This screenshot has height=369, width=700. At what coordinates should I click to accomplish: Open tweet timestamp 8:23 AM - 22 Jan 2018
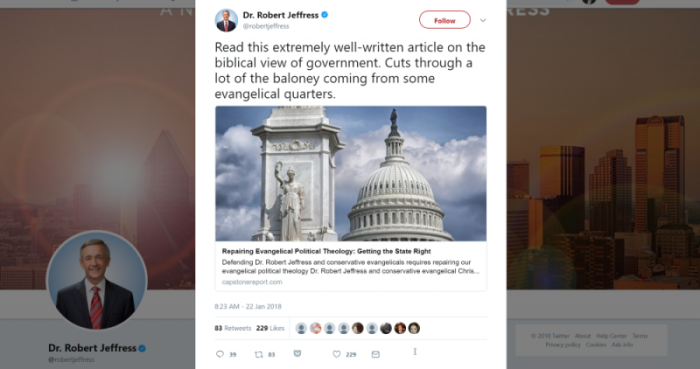coord(248,307)
